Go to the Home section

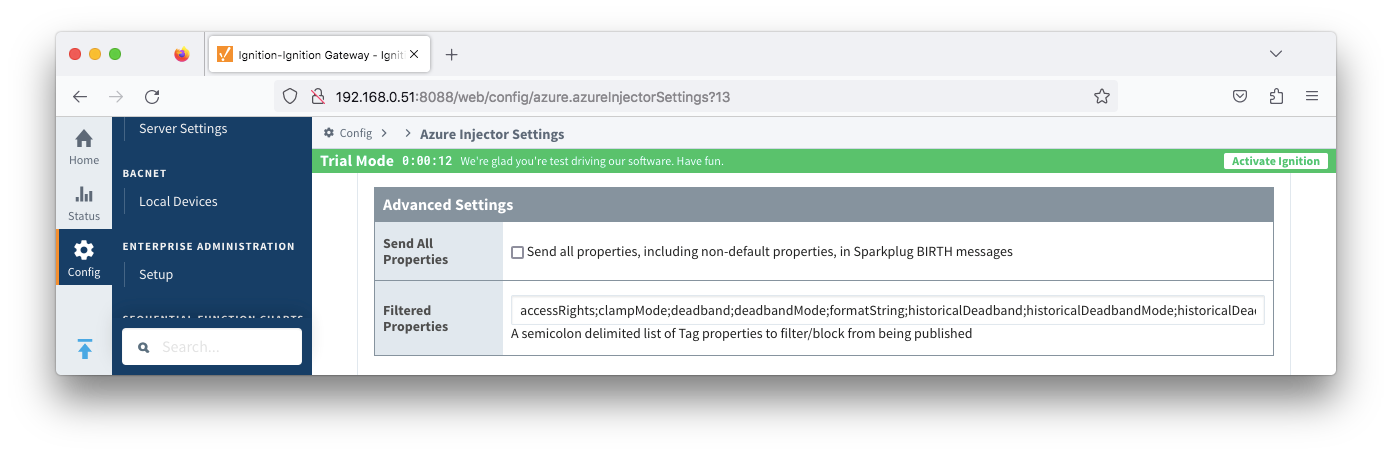click(x=84, y=146)
